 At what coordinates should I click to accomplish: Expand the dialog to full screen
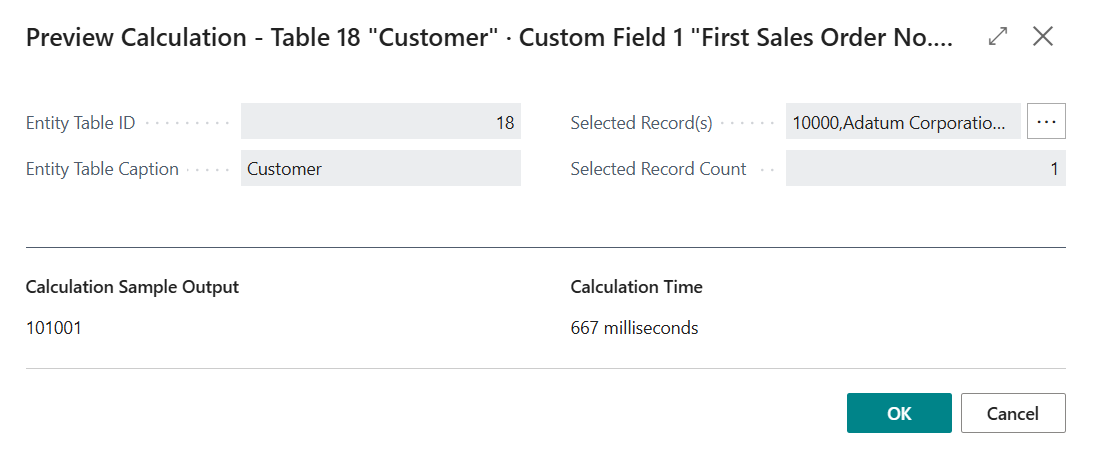(997, 37)
